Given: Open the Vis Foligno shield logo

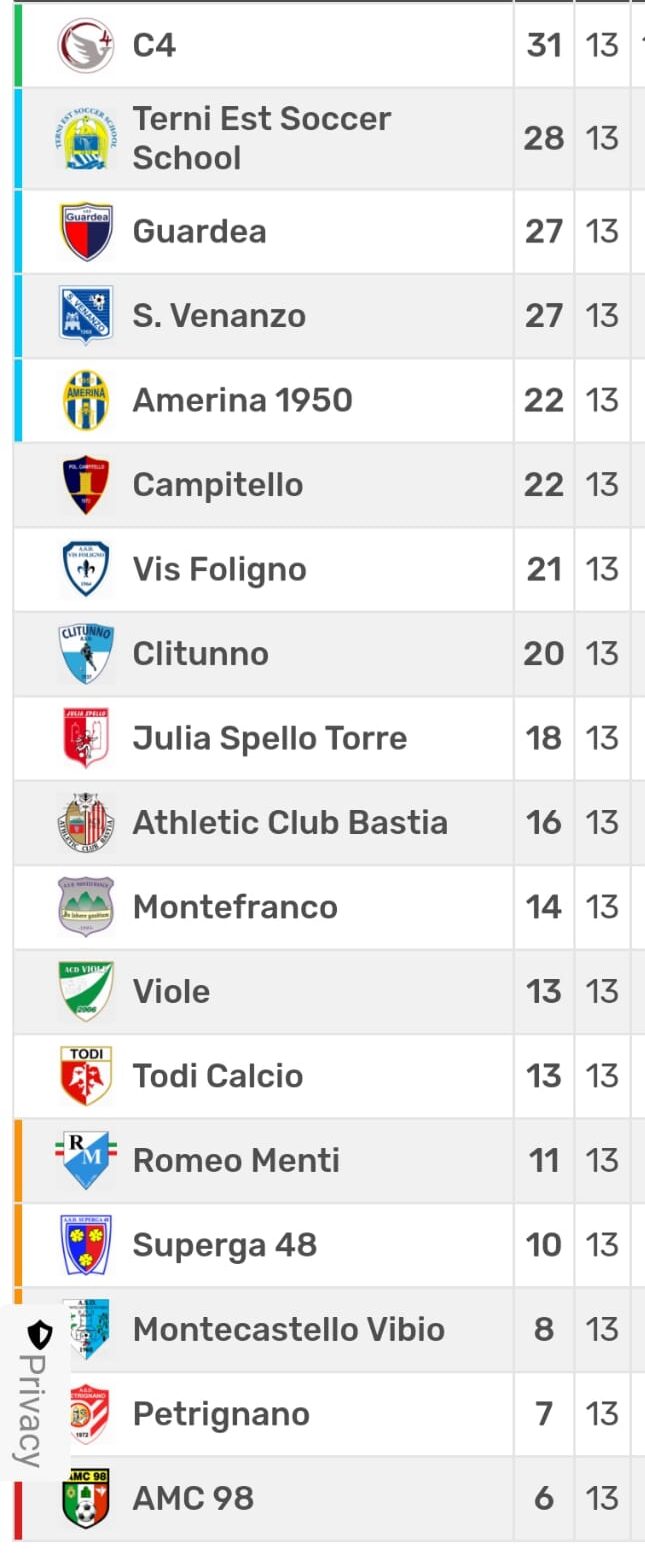Looking at the screenshot, I should tap(86, 569).
